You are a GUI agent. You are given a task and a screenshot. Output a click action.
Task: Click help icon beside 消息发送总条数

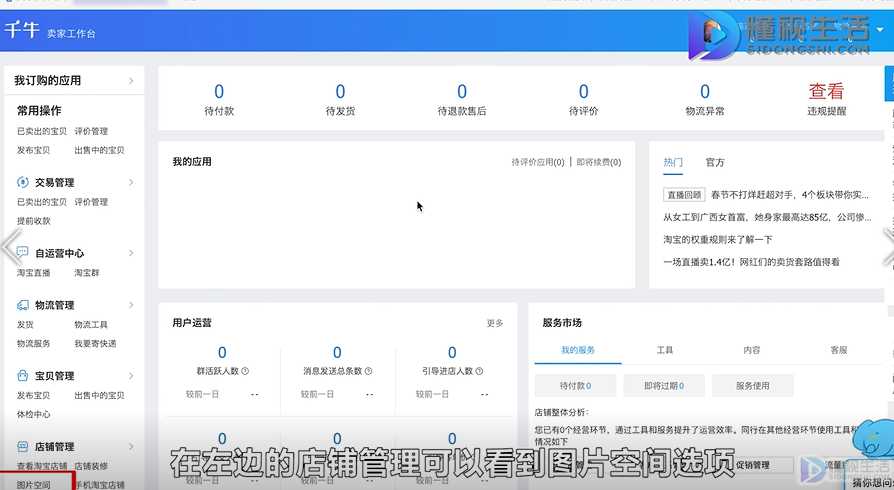click(368, 371)
